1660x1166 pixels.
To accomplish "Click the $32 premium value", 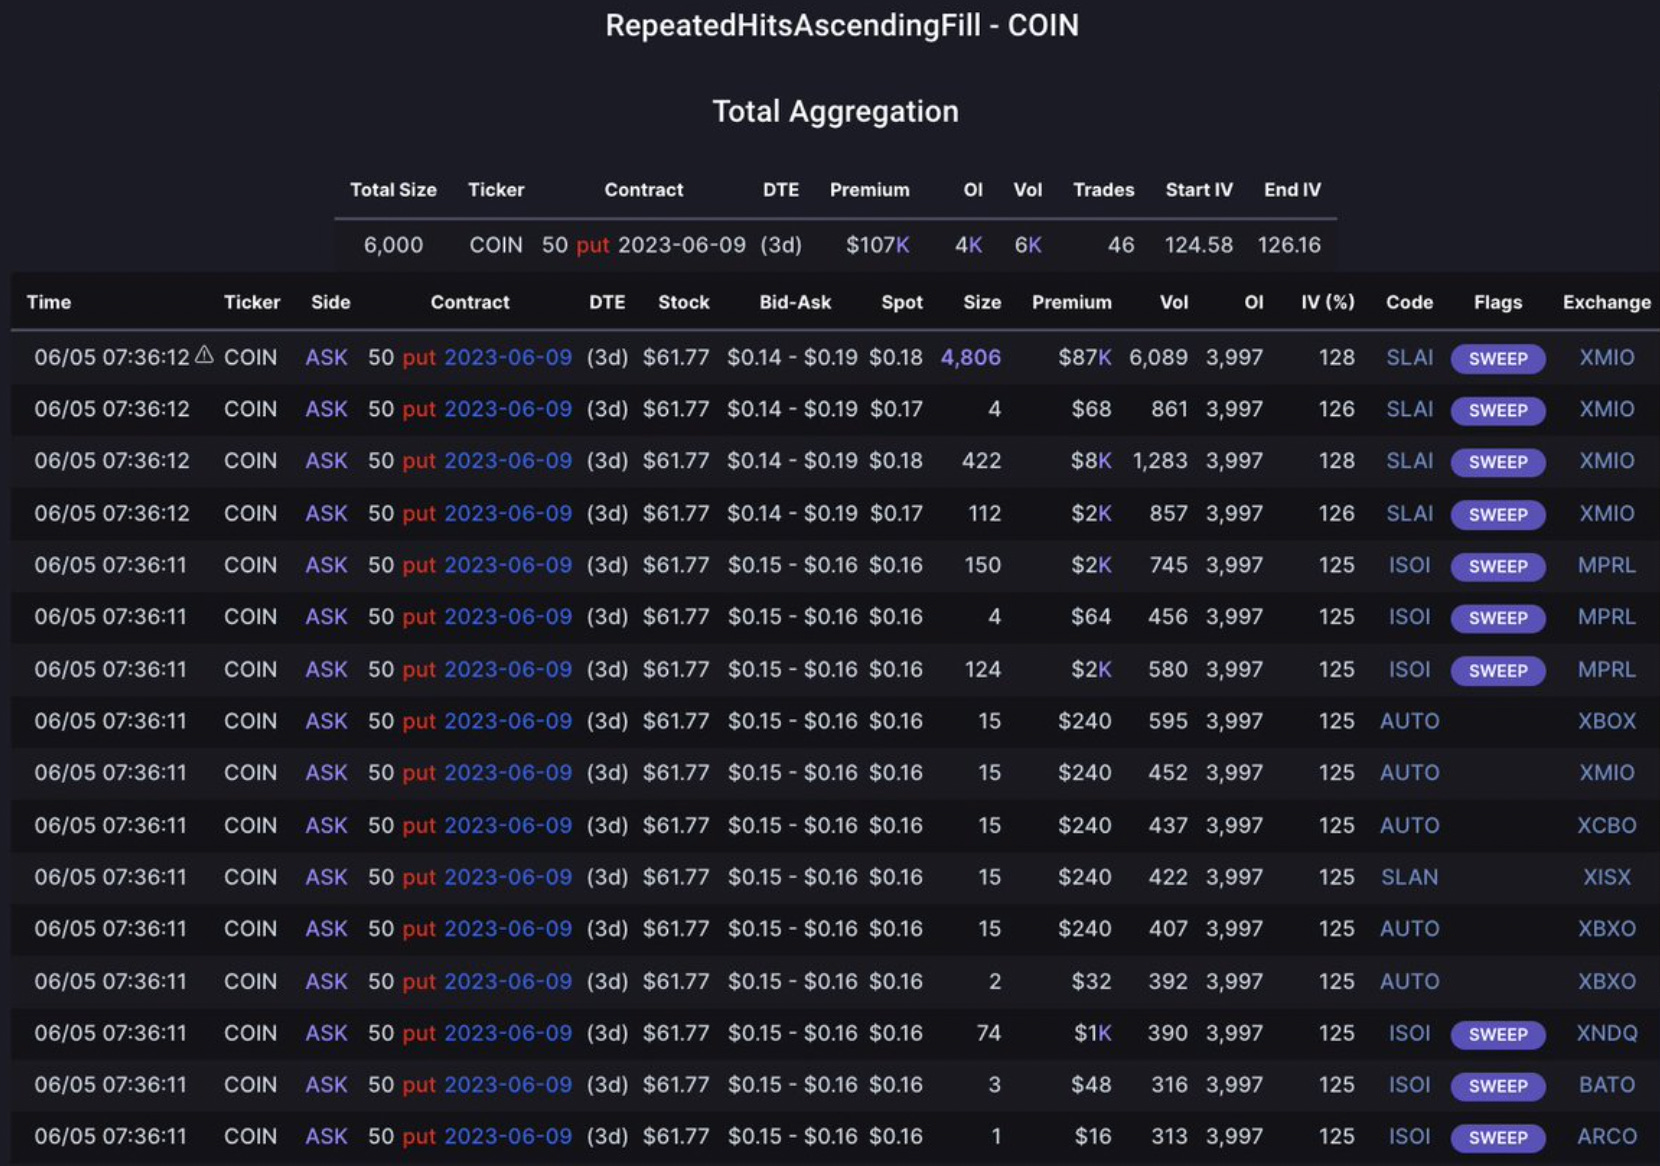I will tap(1091, 981).
